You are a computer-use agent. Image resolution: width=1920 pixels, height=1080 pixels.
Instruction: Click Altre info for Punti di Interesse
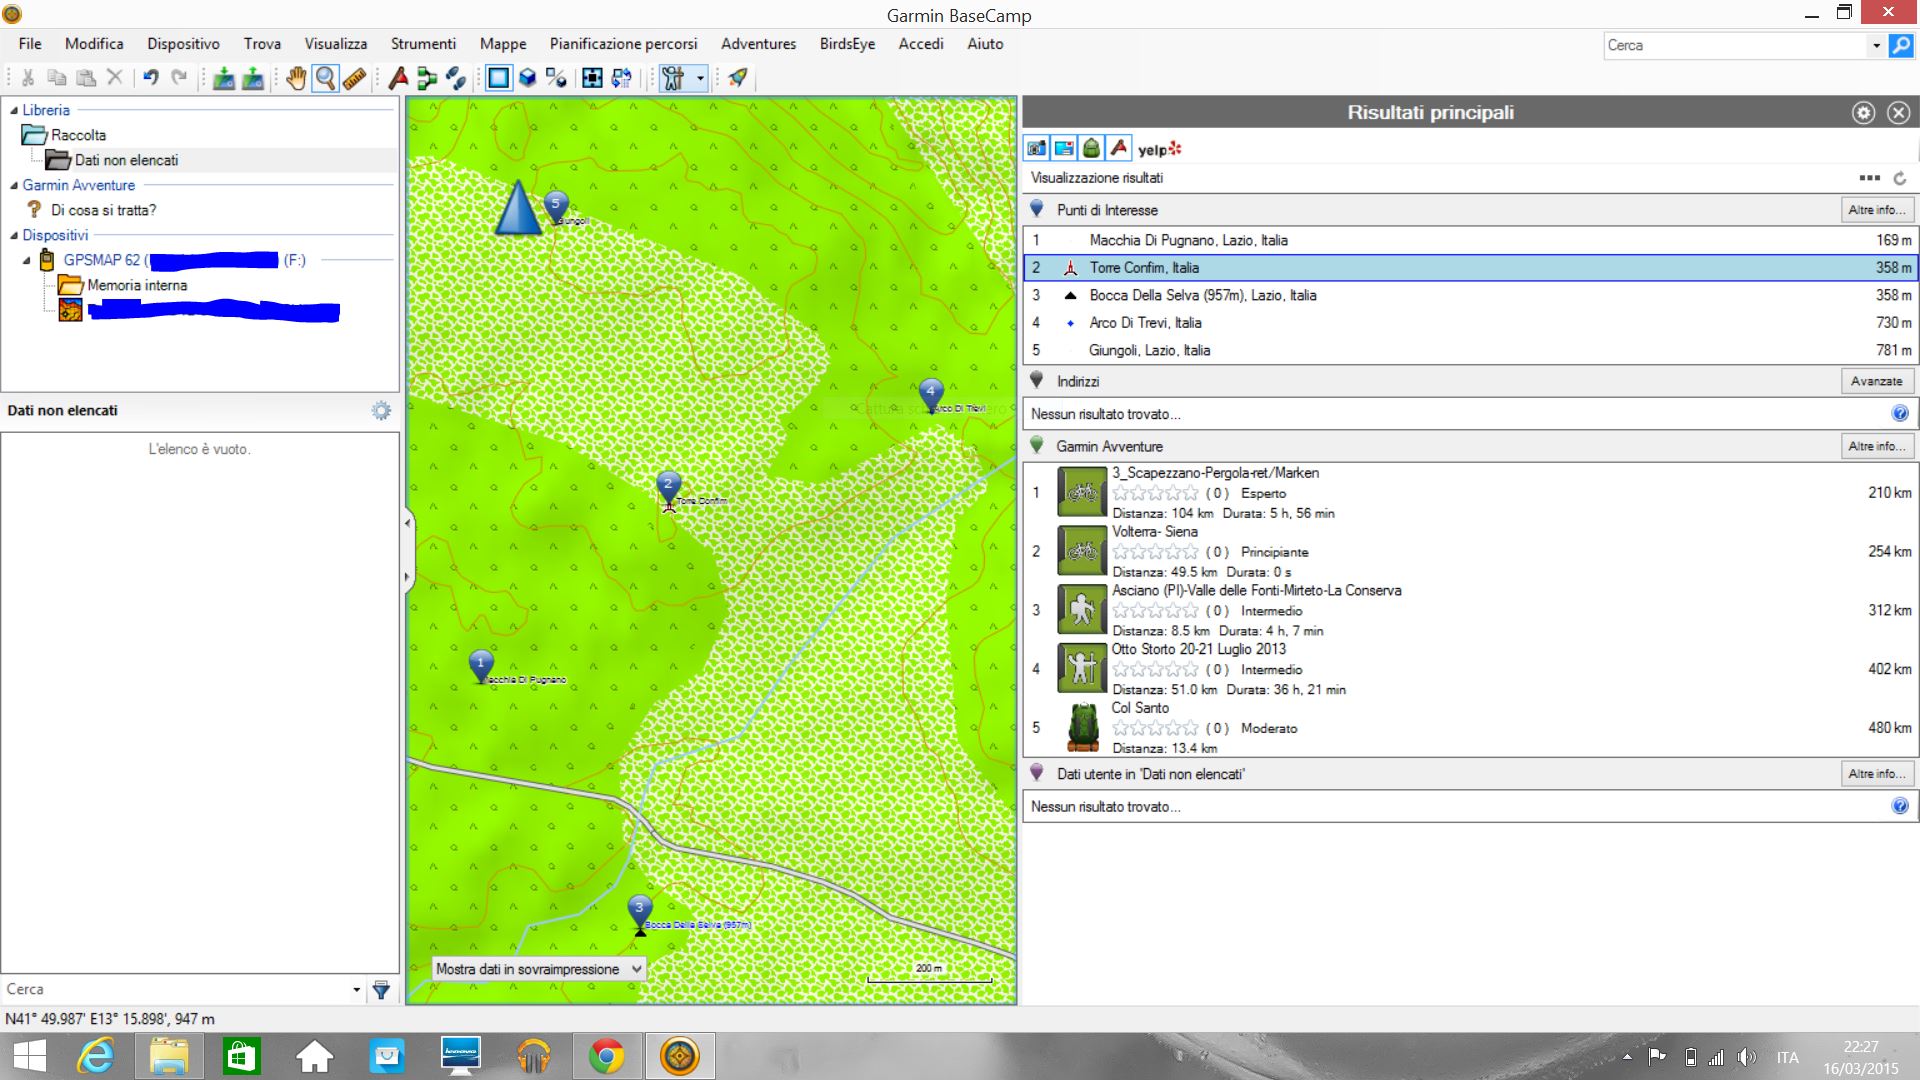(x=1877, y=210)
